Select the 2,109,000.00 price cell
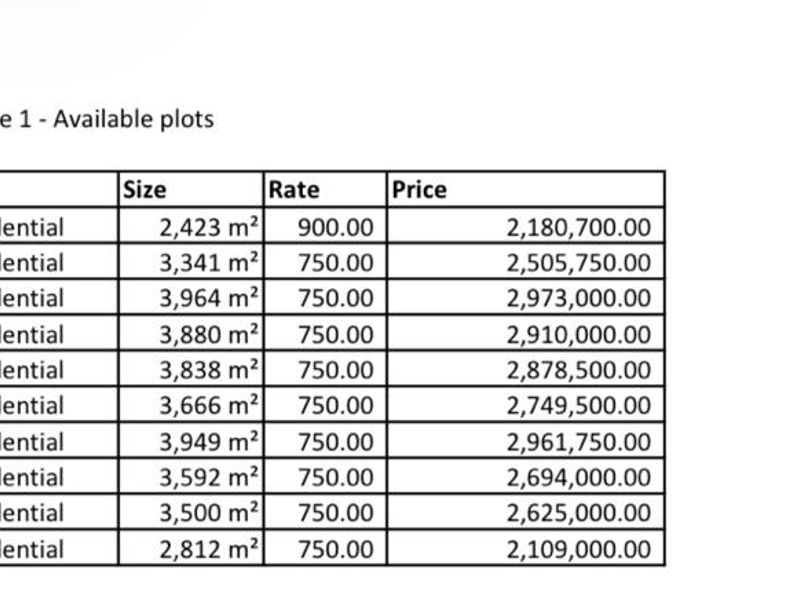Viewport: 800px width, 600px height. click(x=579, y=549)
